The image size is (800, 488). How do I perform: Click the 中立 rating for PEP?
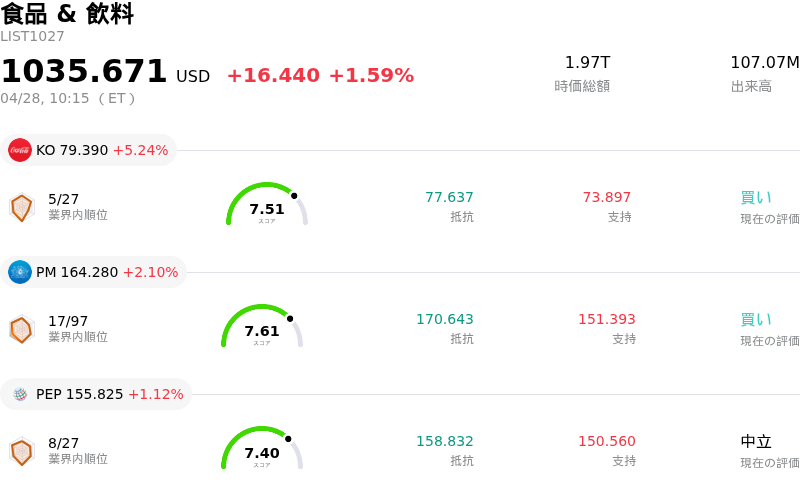pyautogui.click(x=756, y=442)
